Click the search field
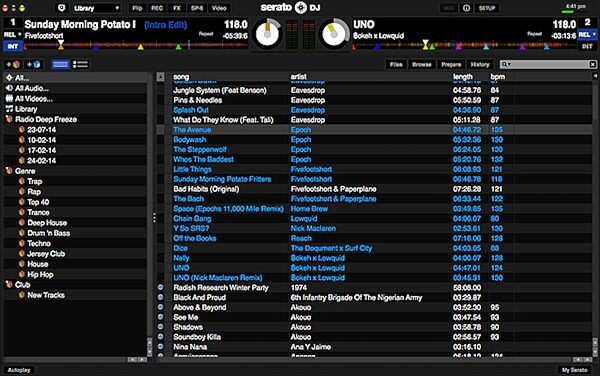This screenshot has height=376, width=600. pos(549,64)
